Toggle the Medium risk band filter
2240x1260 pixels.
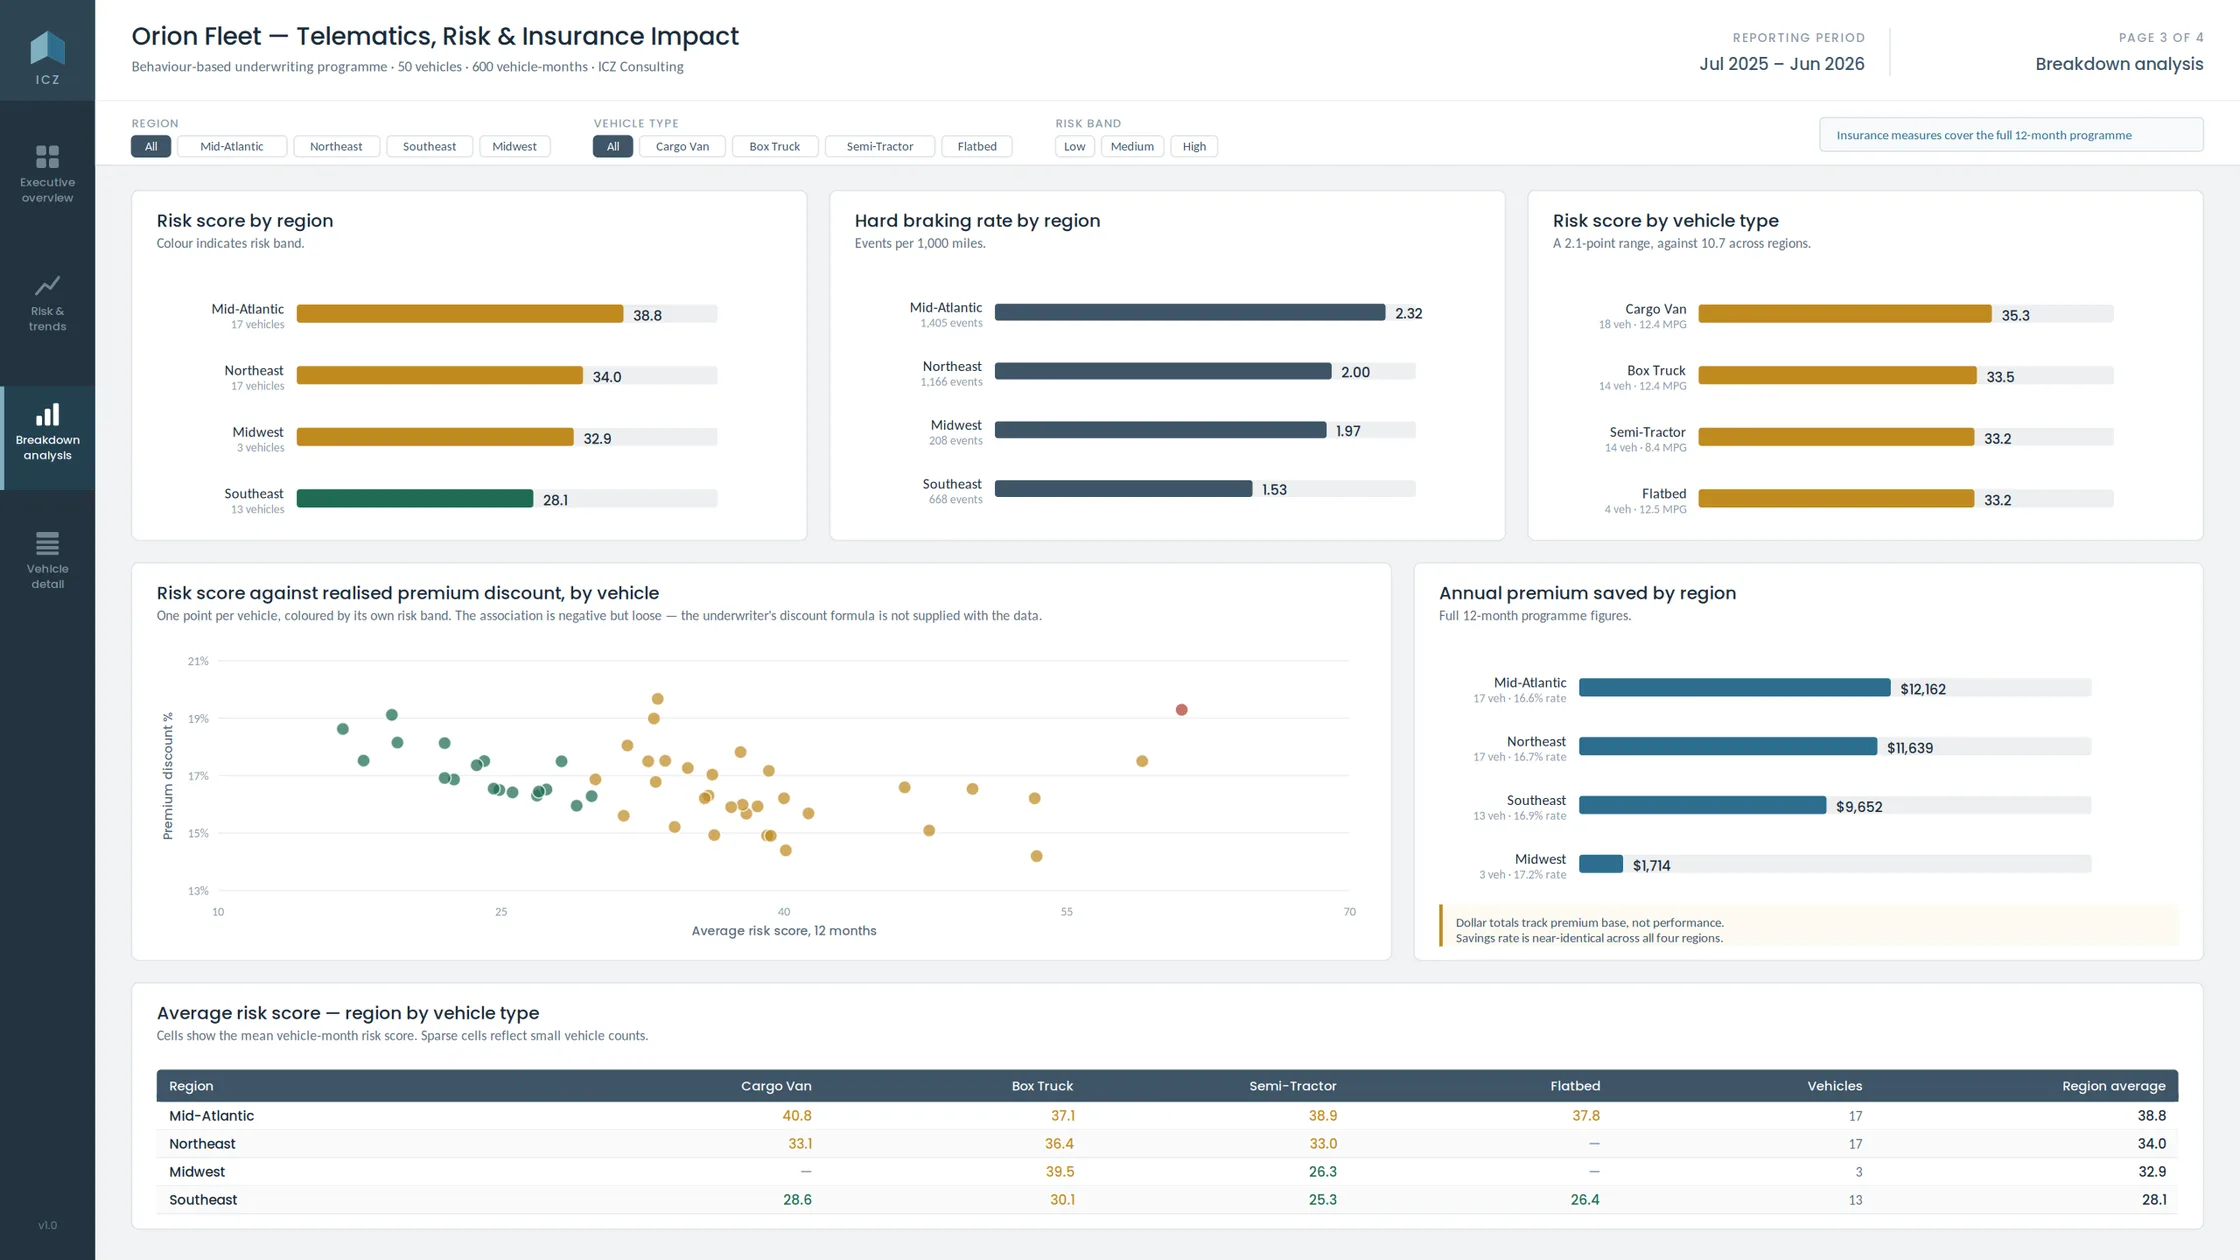(1132, 146)
